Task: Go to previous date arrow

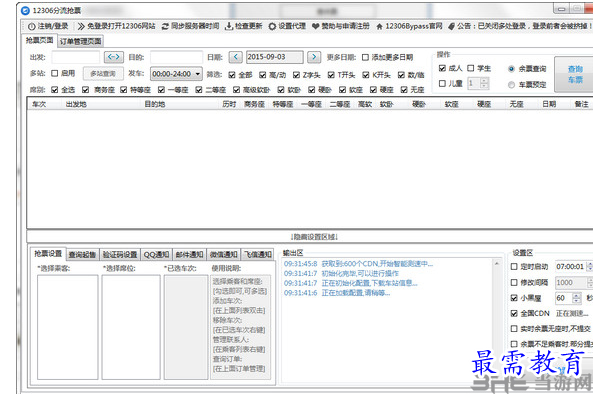Action: coord(236,57)
